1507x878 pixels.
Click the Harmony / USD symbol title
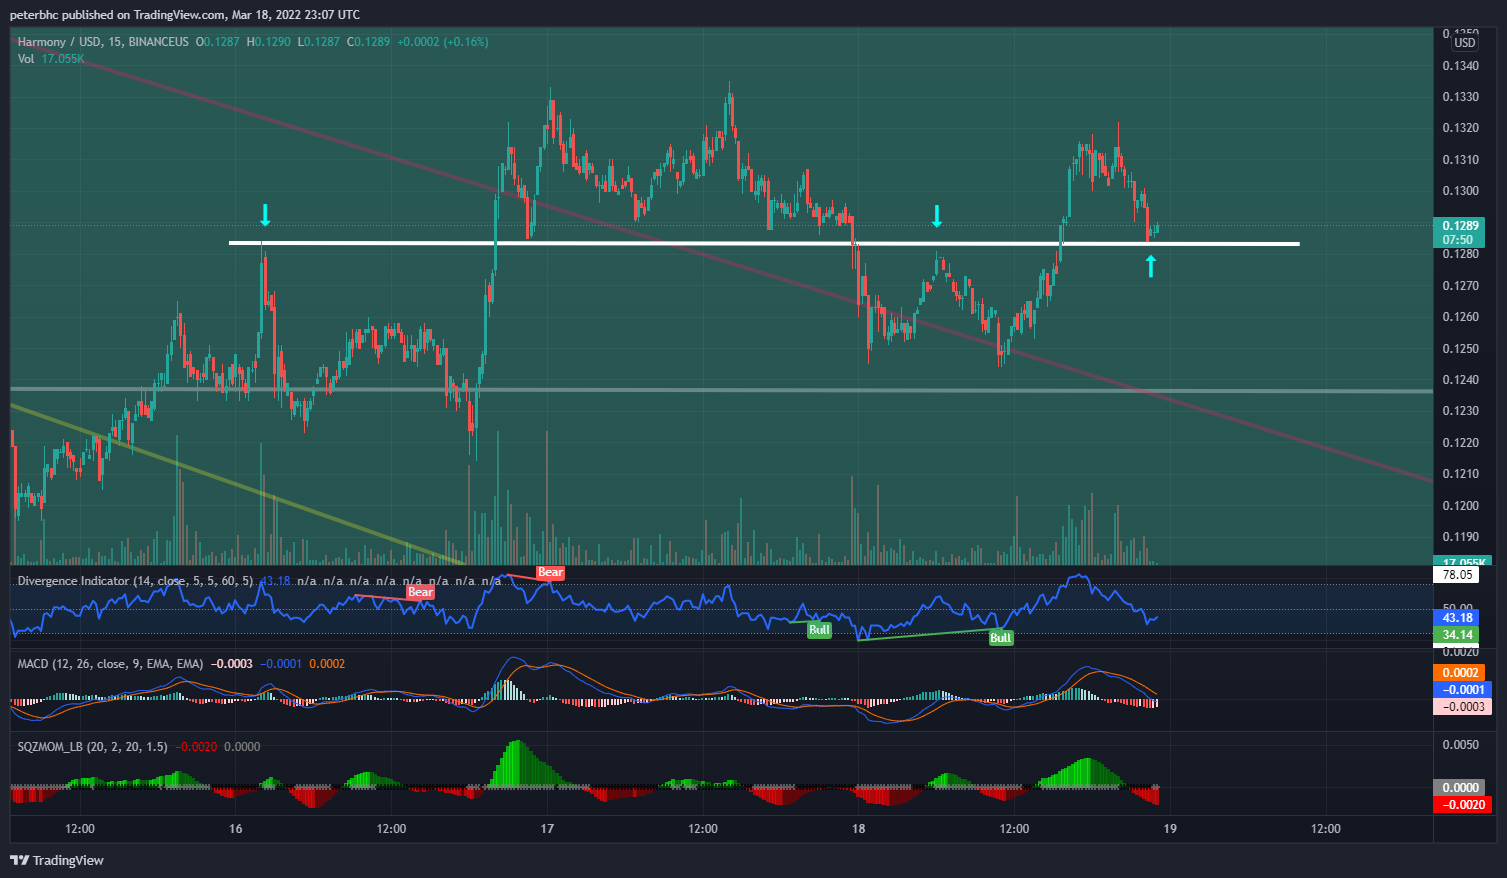[59, 42]
